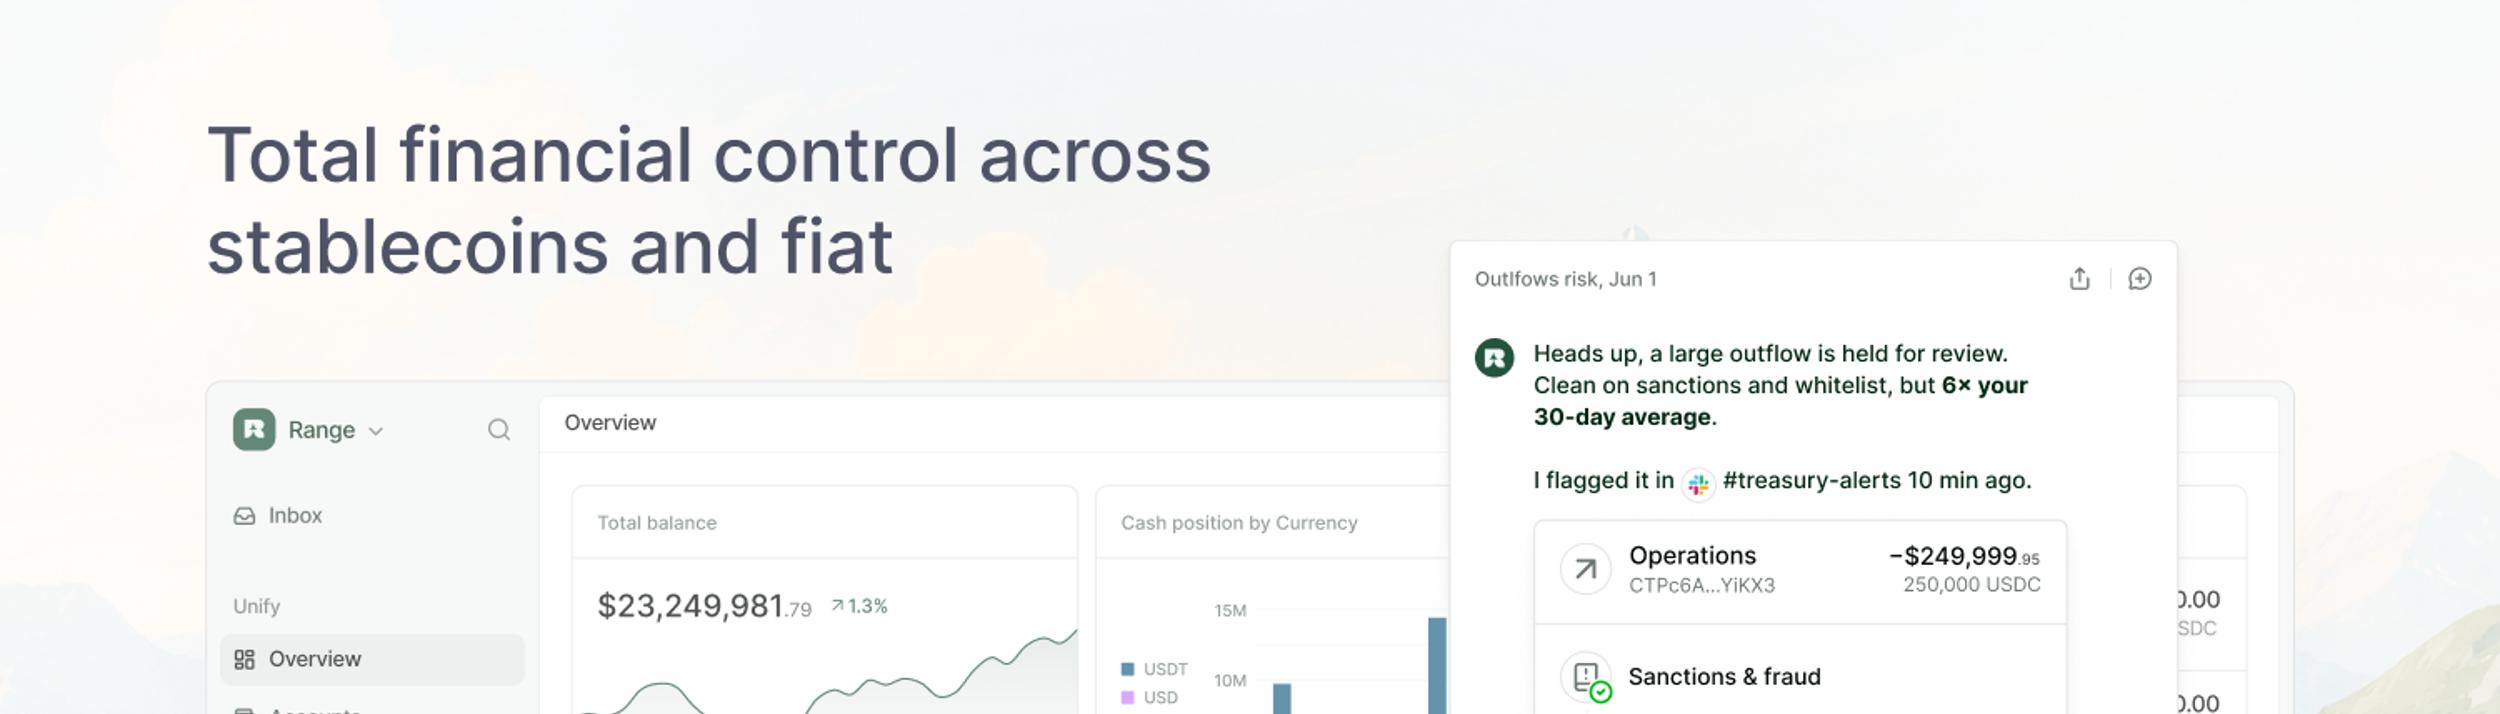This screenshot has height=714, width=2500.
Task: Select the Overview sidebar item
Action: [x=372, y=659]
